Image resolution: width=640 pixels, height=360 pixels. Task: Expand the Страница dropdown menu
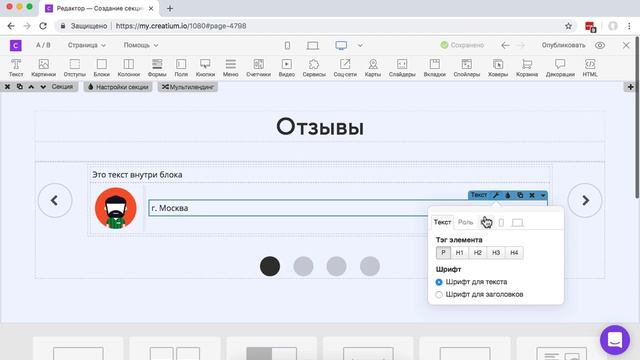[x=87, y=45]
